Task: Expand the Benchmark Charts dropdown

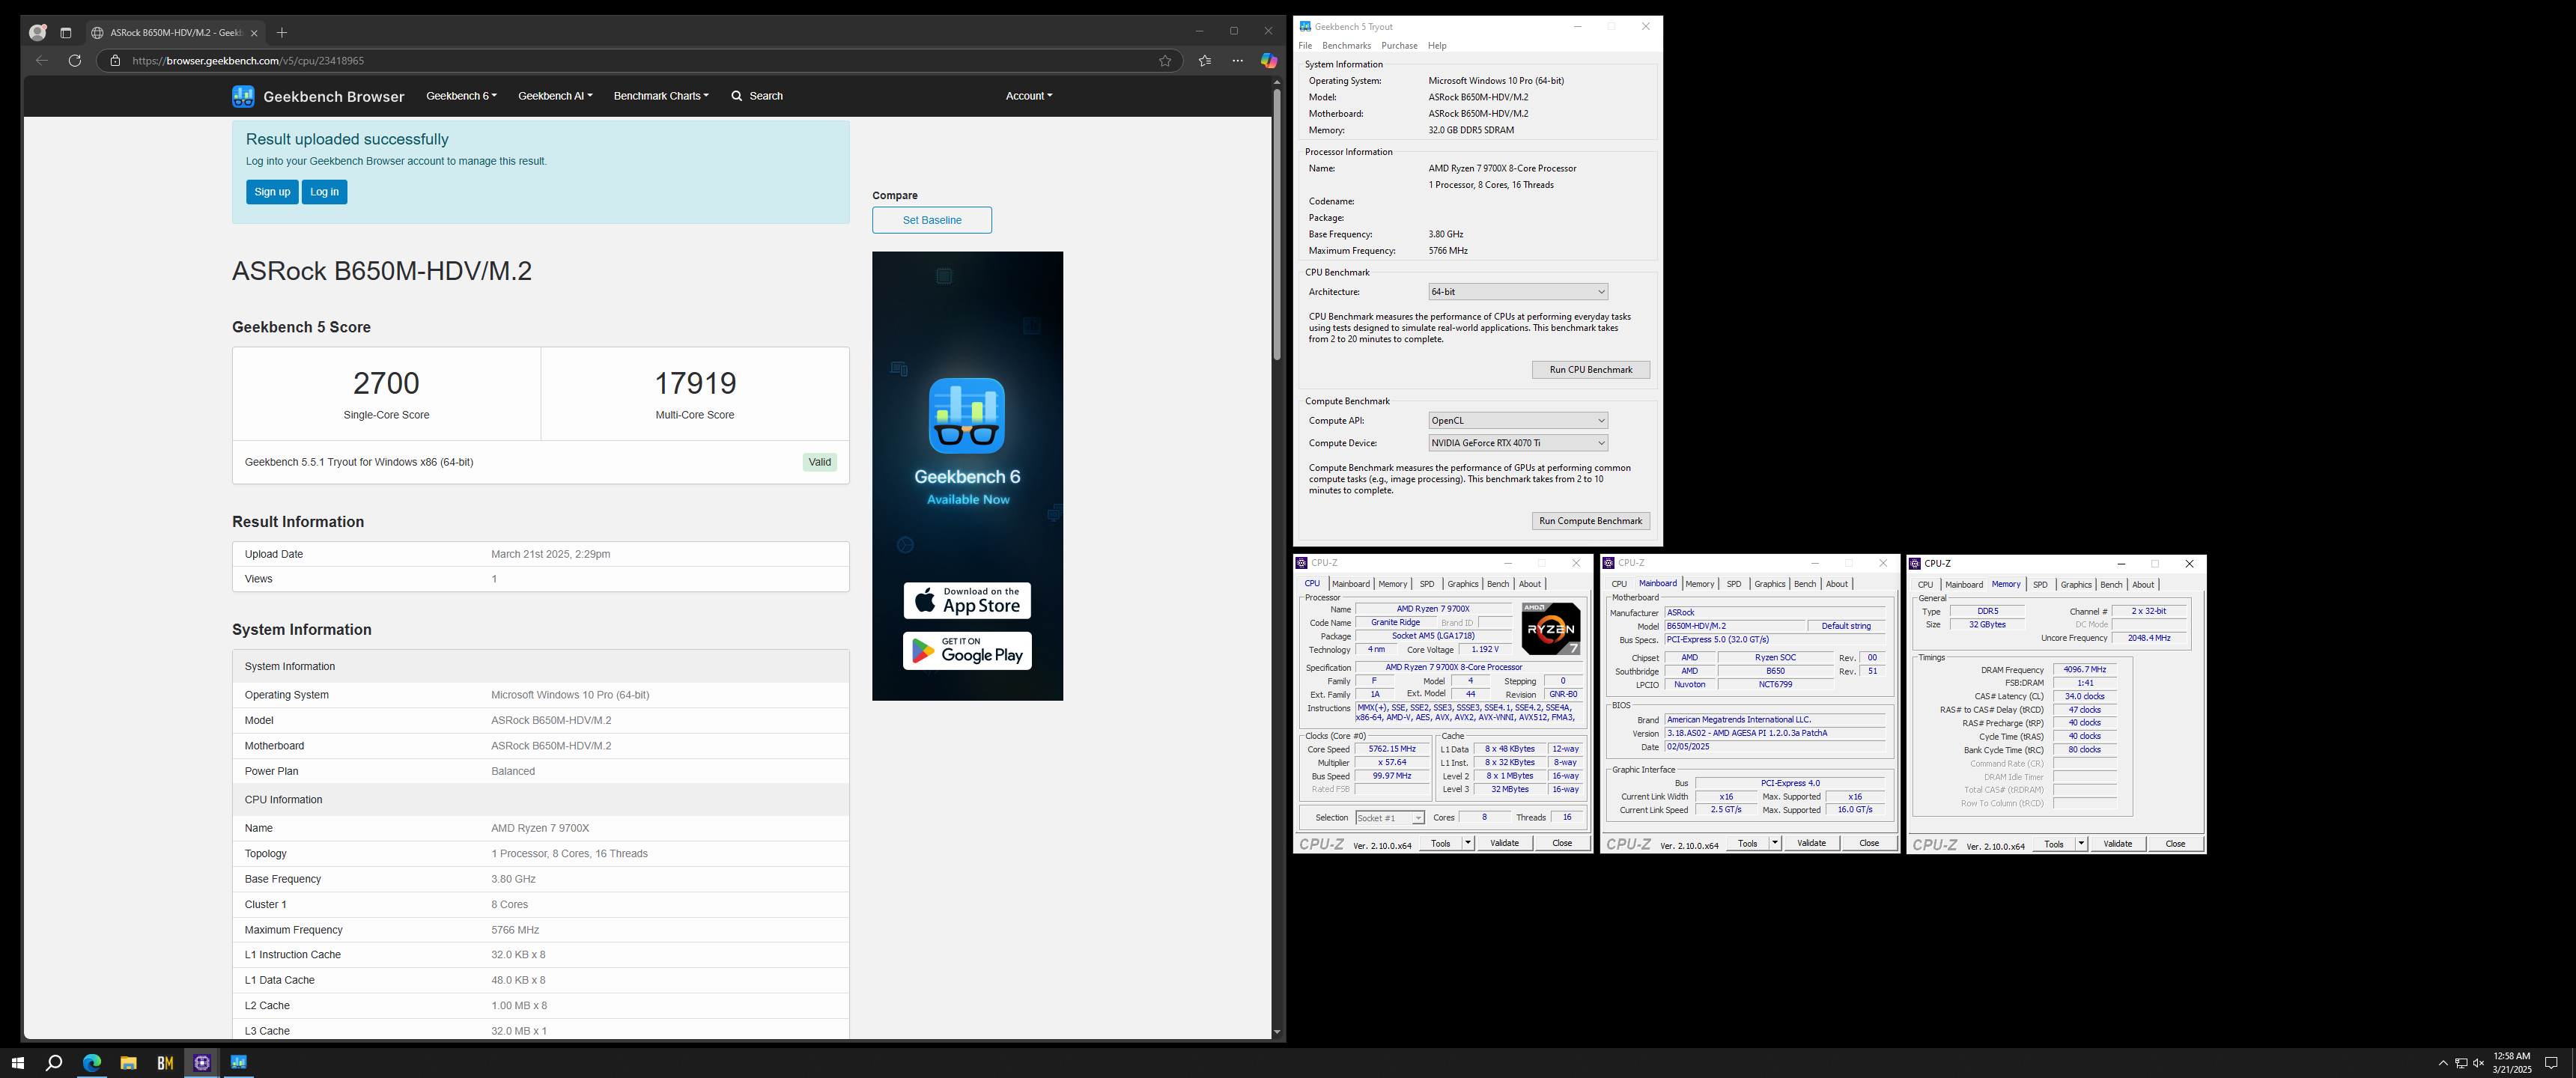Action: coord(661,96)
